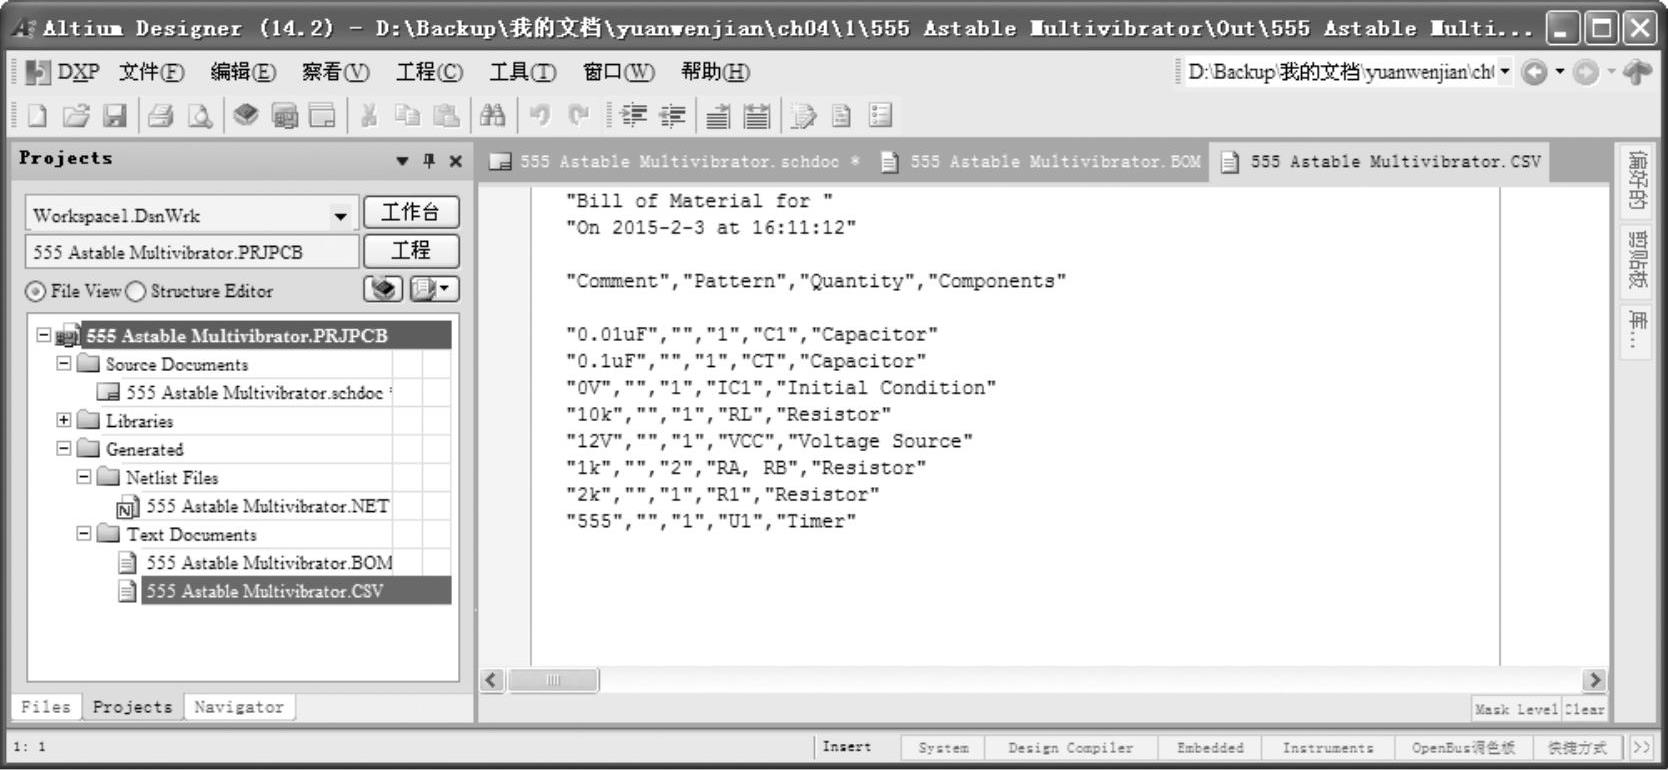This screenshot has height=770, width=1668.
Task: Click the 工程 project button
Action: pos(410,250)
